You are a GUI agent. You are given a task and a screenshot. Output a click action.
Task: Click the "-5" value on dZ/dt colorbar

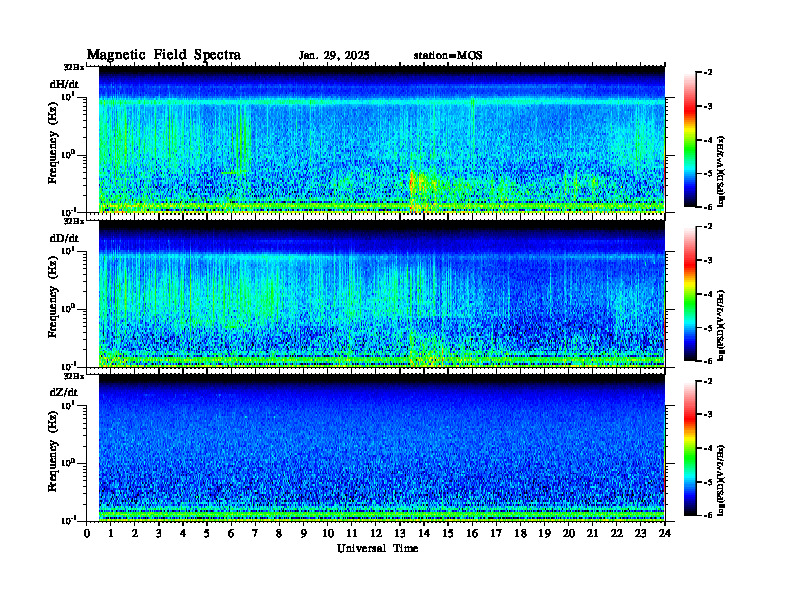point(708,482)
